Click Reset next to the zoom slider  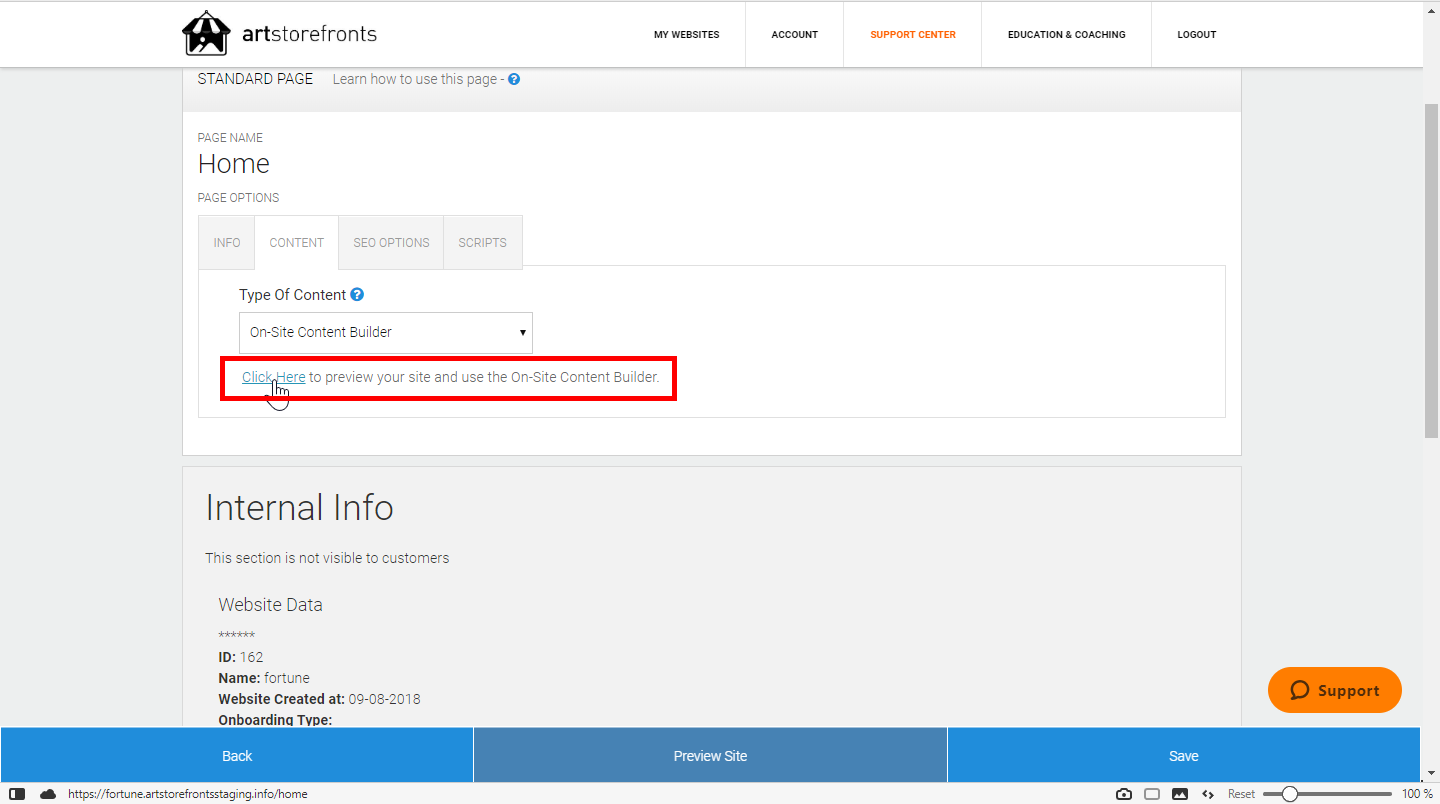(1240, 793)
